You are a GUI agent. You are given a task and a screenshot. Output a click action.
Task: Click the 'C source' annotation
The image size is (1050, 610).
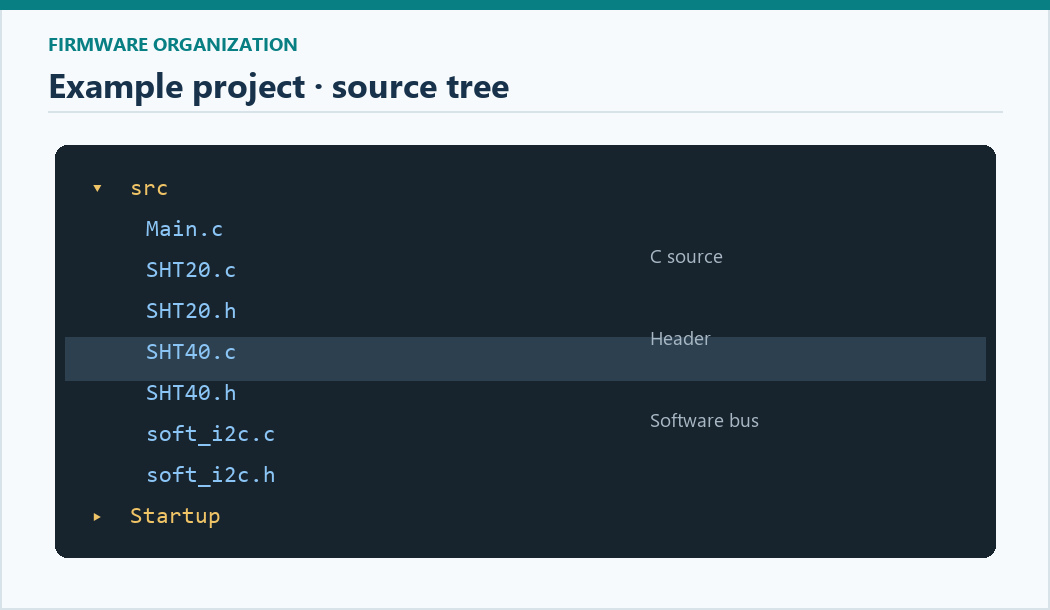pyautogui.click(x=686, y=256)
